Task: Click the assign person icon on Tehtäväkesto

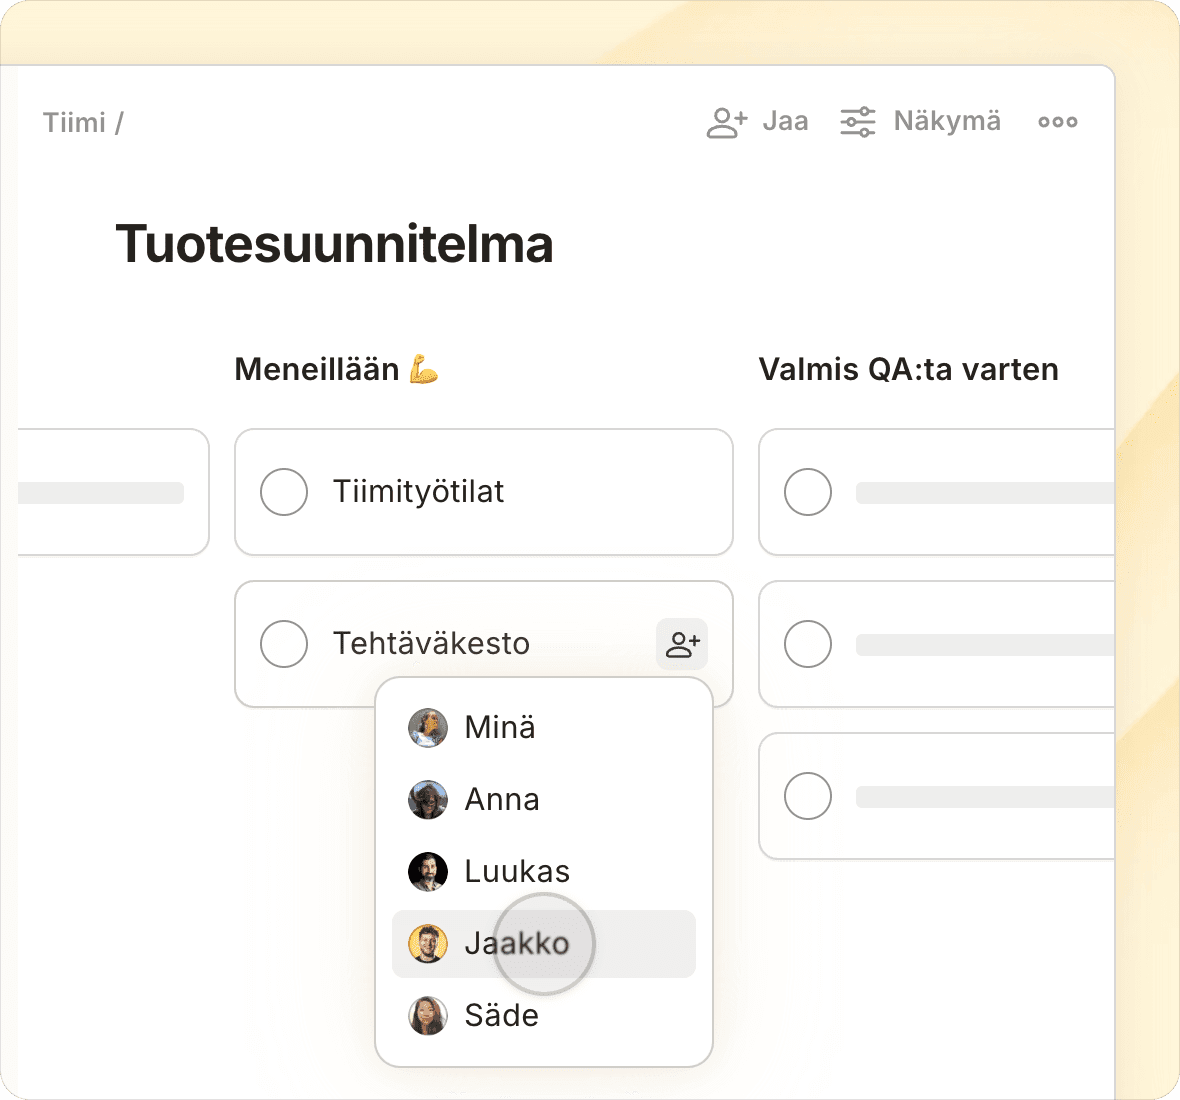Action: pos(682,644)
